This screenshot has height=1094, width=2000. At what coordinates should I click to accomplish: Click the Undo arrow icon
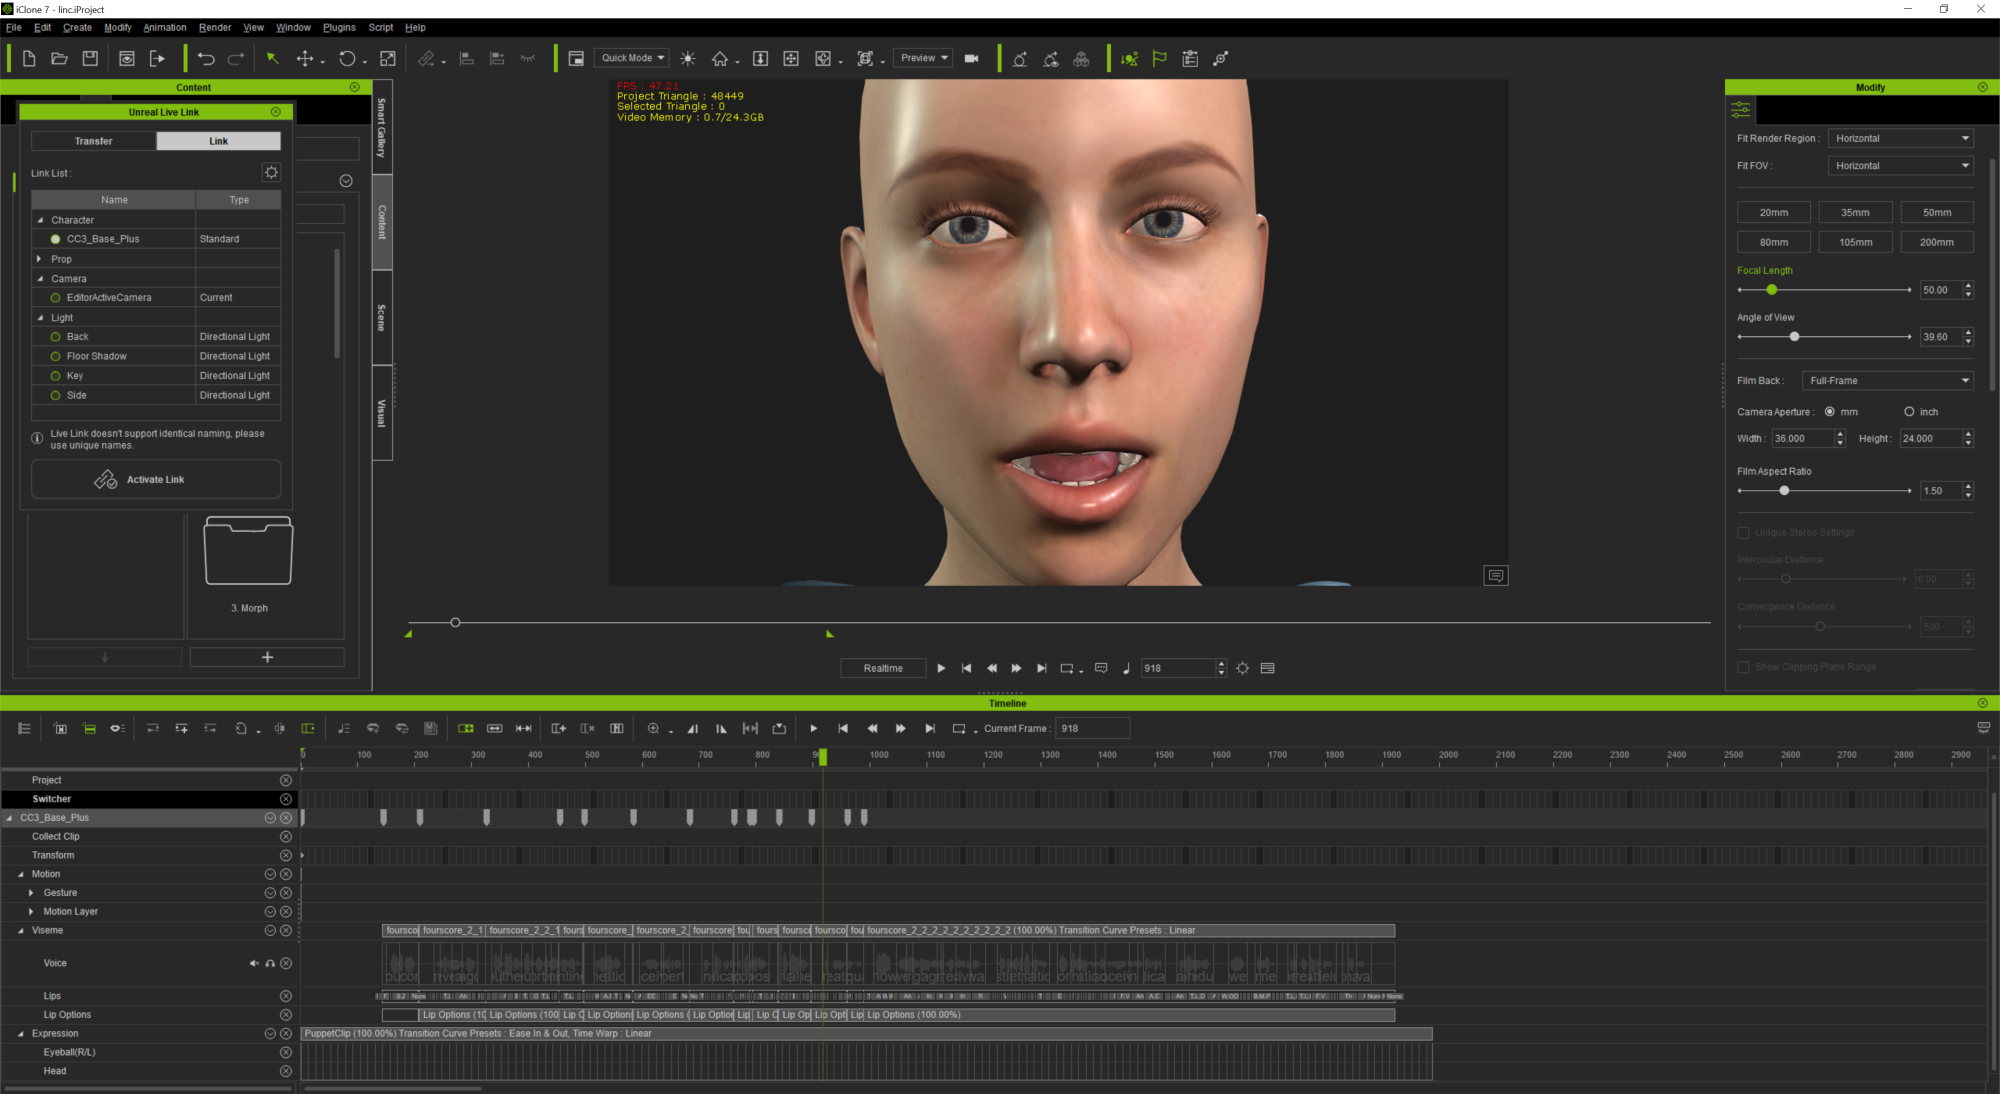[206, 59]
